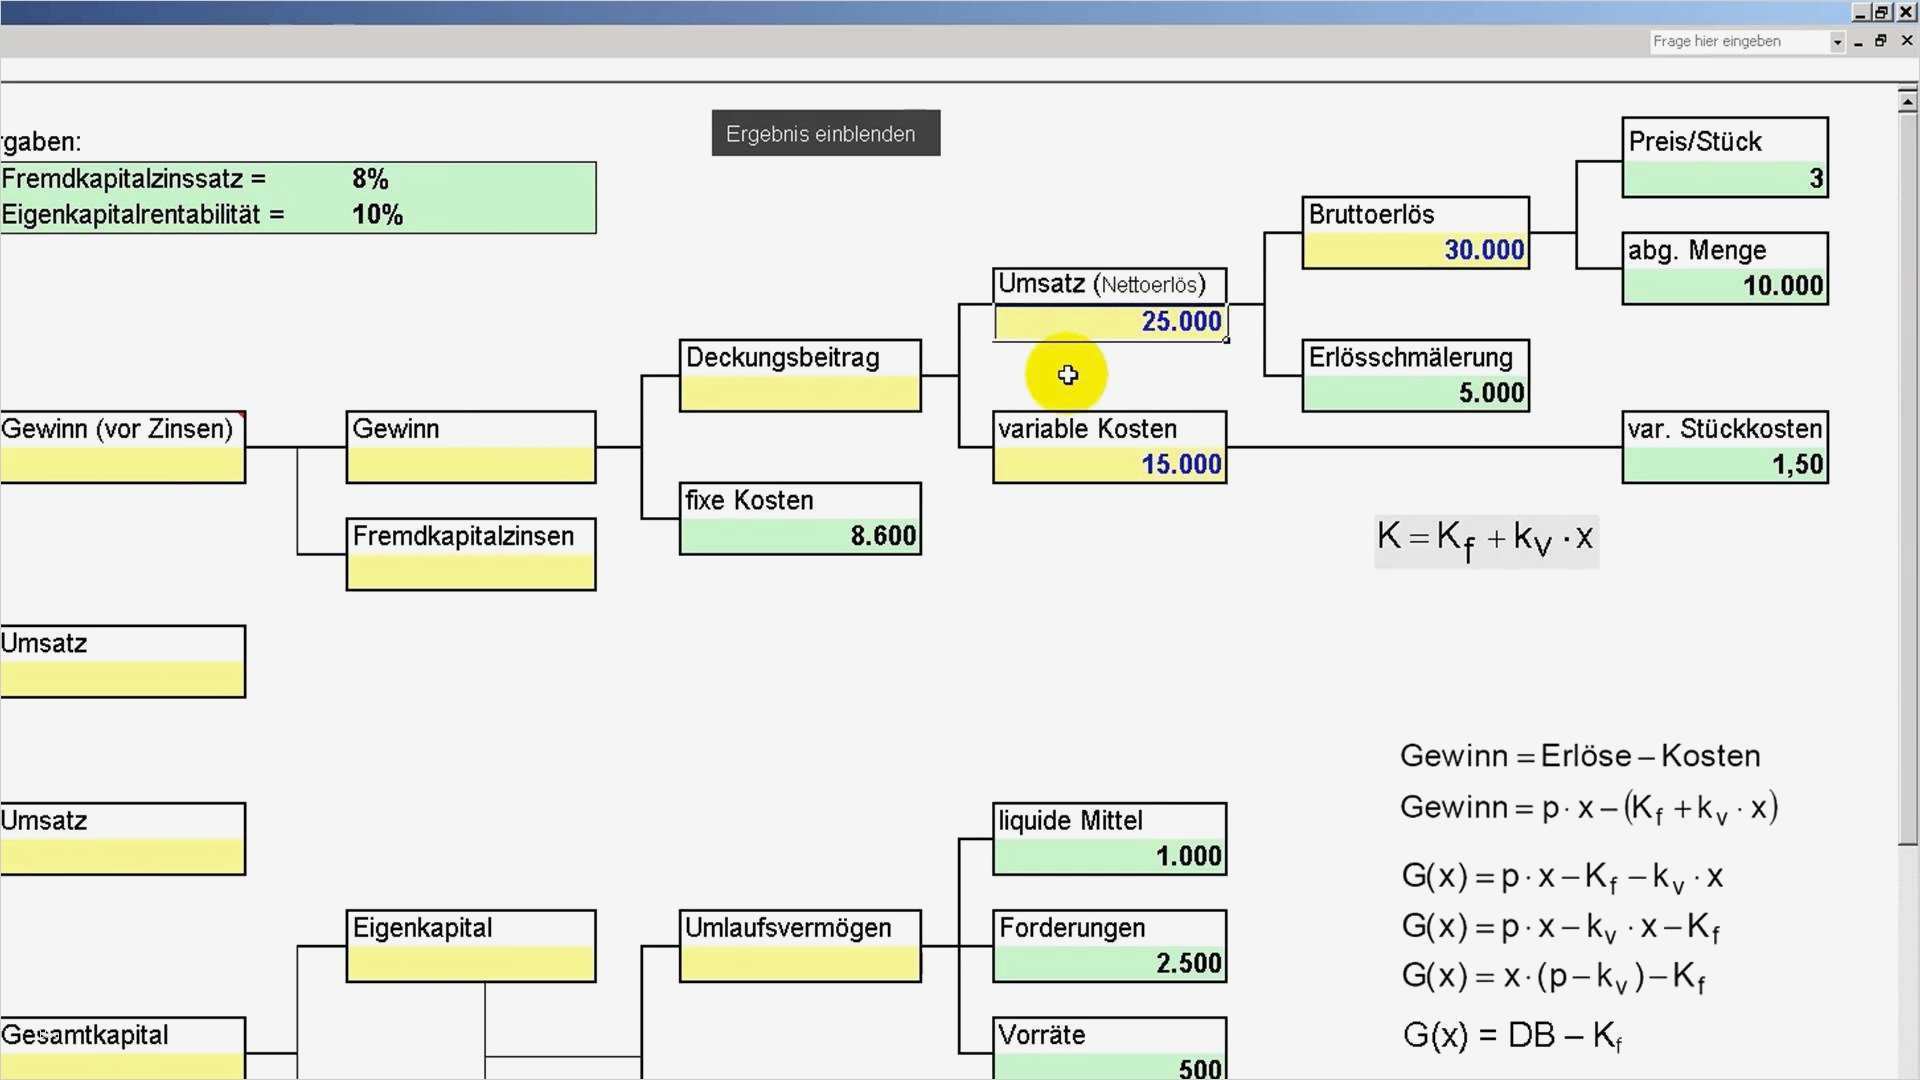
Task: Click the vertical scrollbar up arrow
Action: pos(1907,102)
